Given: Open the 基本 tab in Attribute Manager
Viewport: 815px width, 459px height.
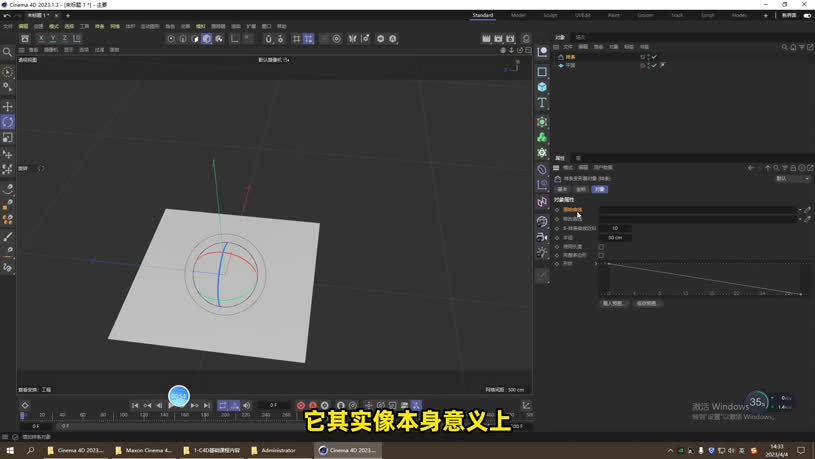Looking at the screenshot, I should (x=562, y=189).
